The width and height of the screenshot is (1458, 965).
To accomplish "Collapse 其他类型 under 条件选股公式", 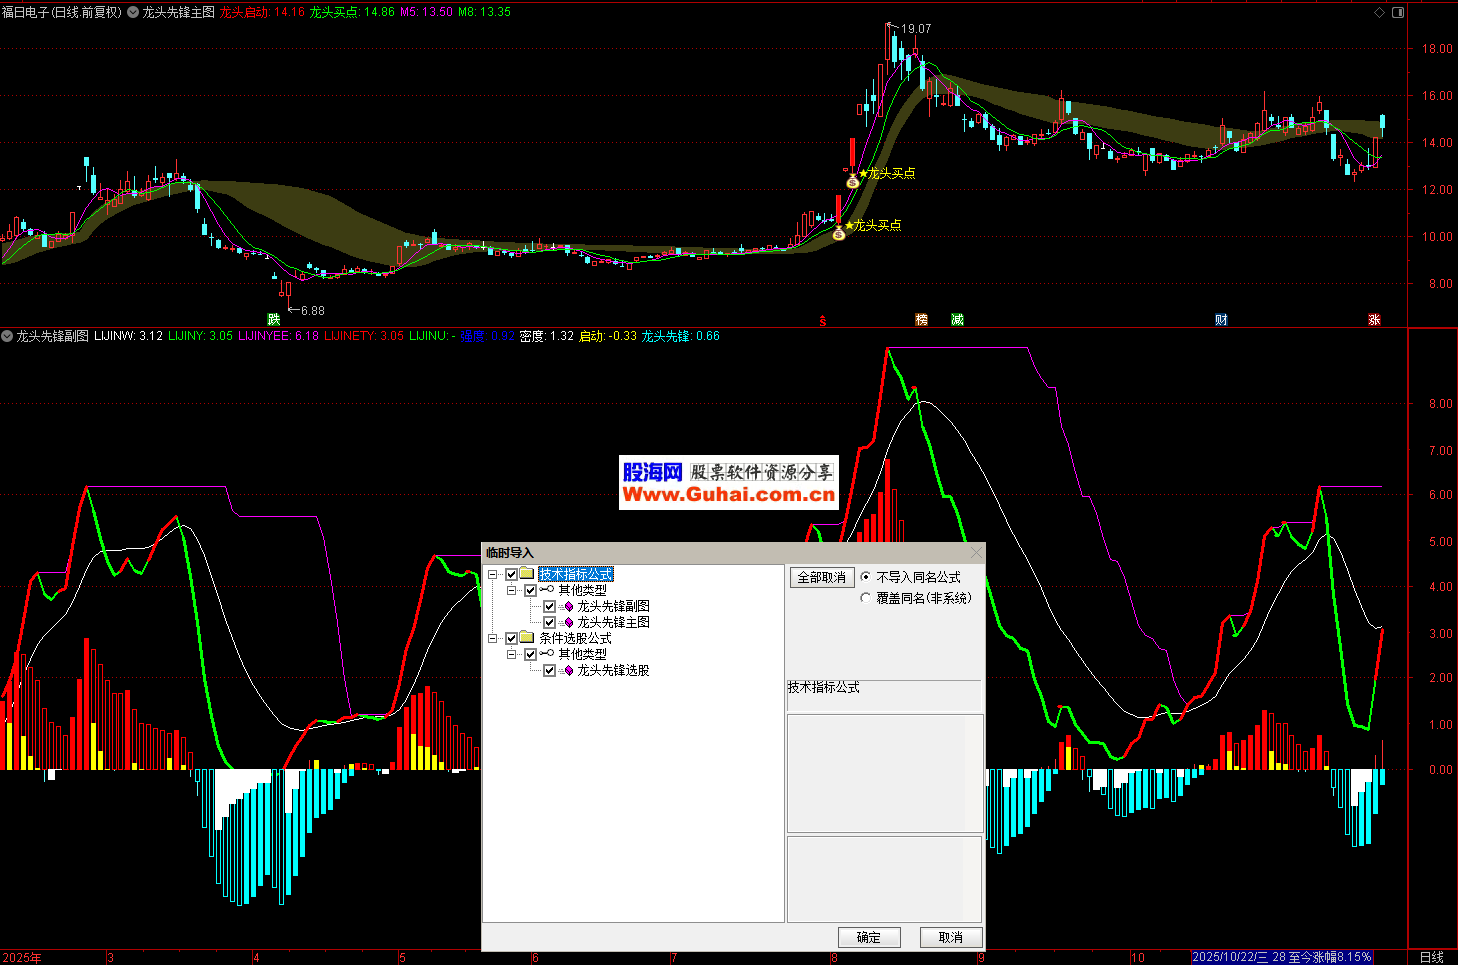I will [x=512, y=654].
